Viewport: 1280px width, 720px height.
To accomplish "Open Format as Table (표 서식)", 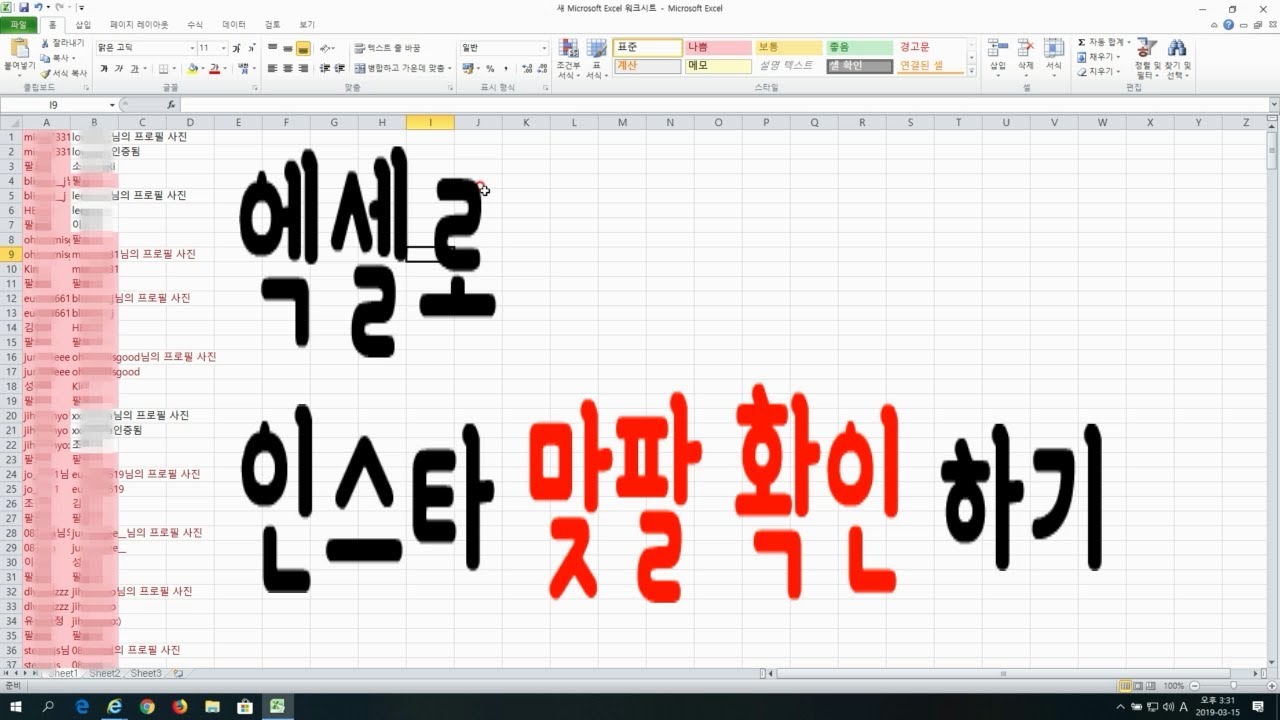I will point(596,59).
